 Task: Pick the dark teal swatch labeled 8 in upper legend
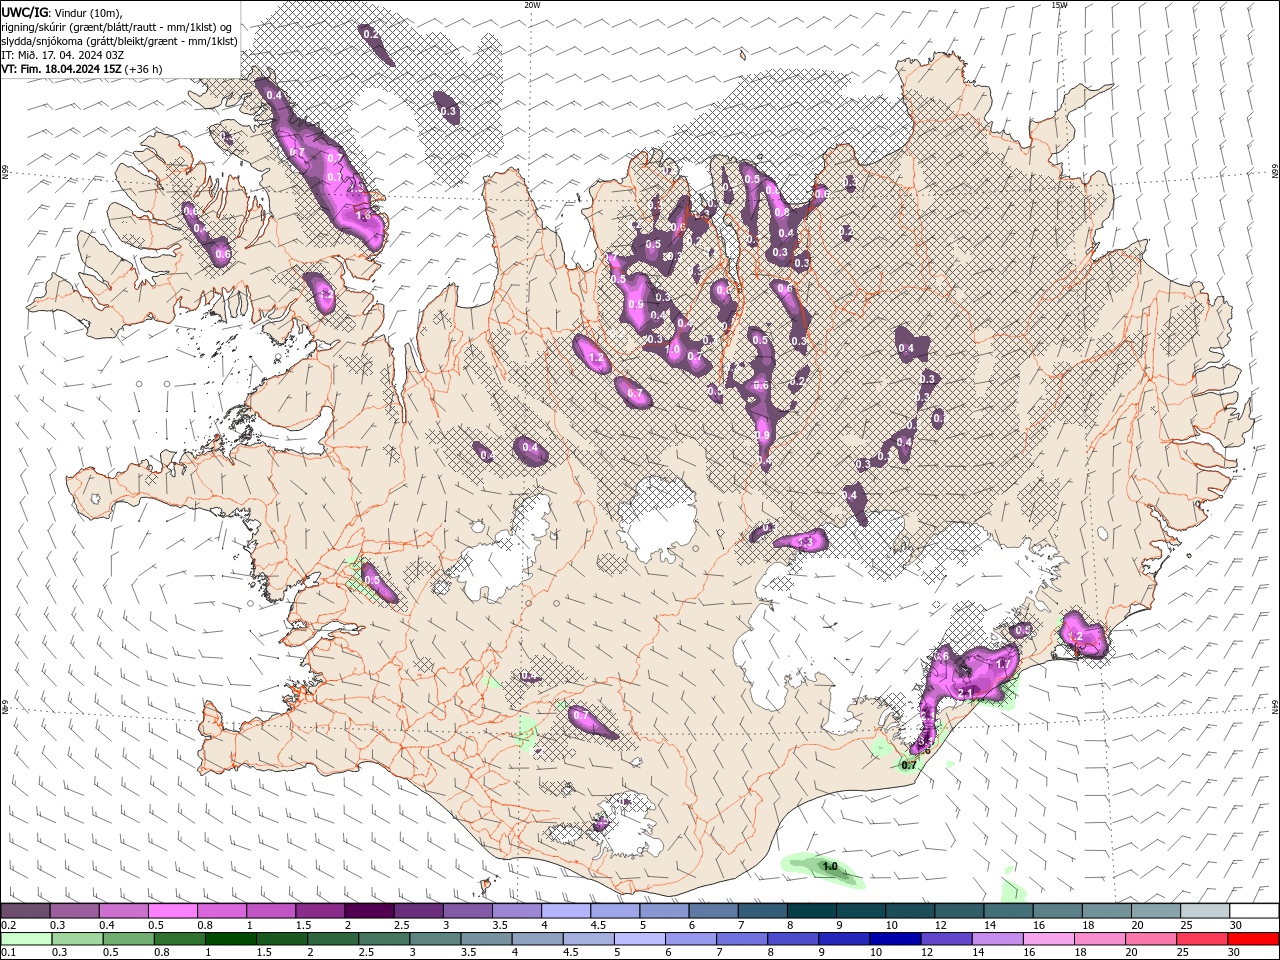(x=811, y=911)
